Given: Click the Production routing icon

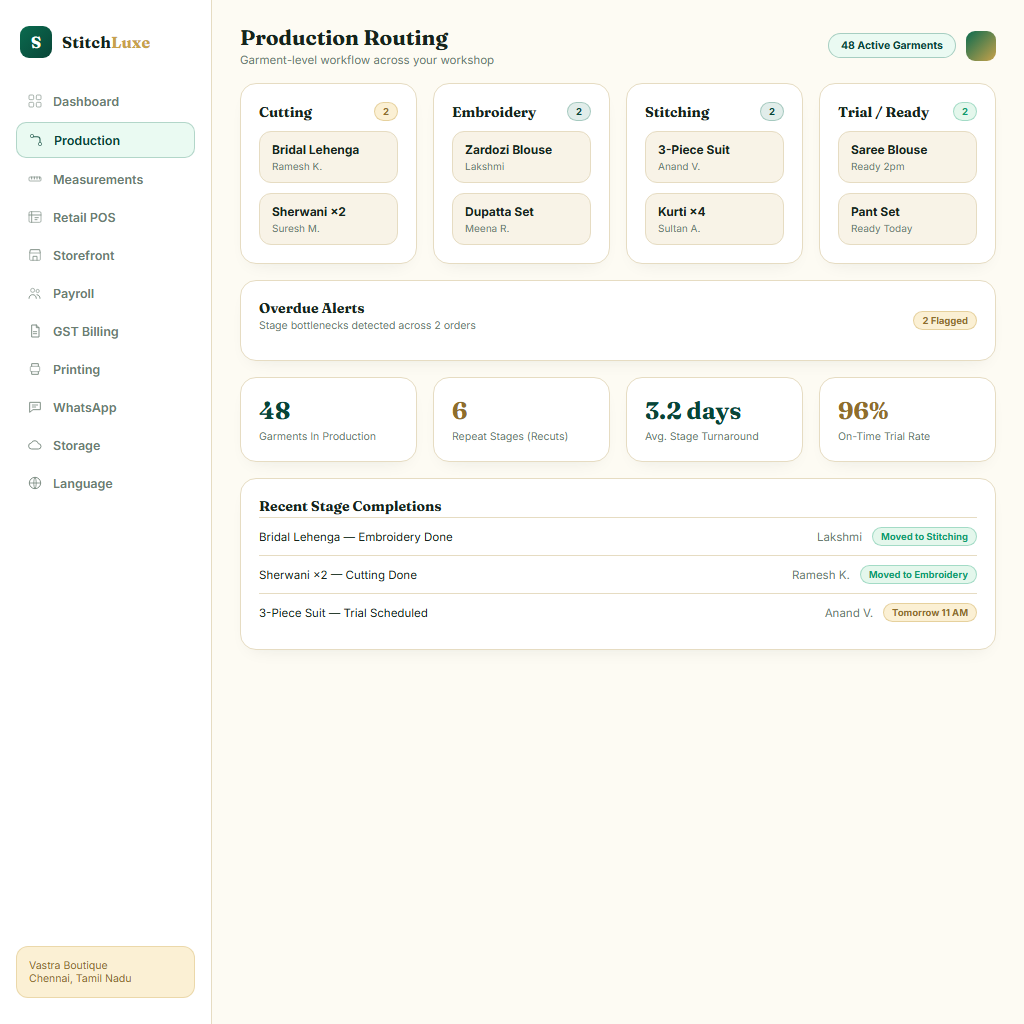Looking at the screenshot, I should tap(36, 140).
